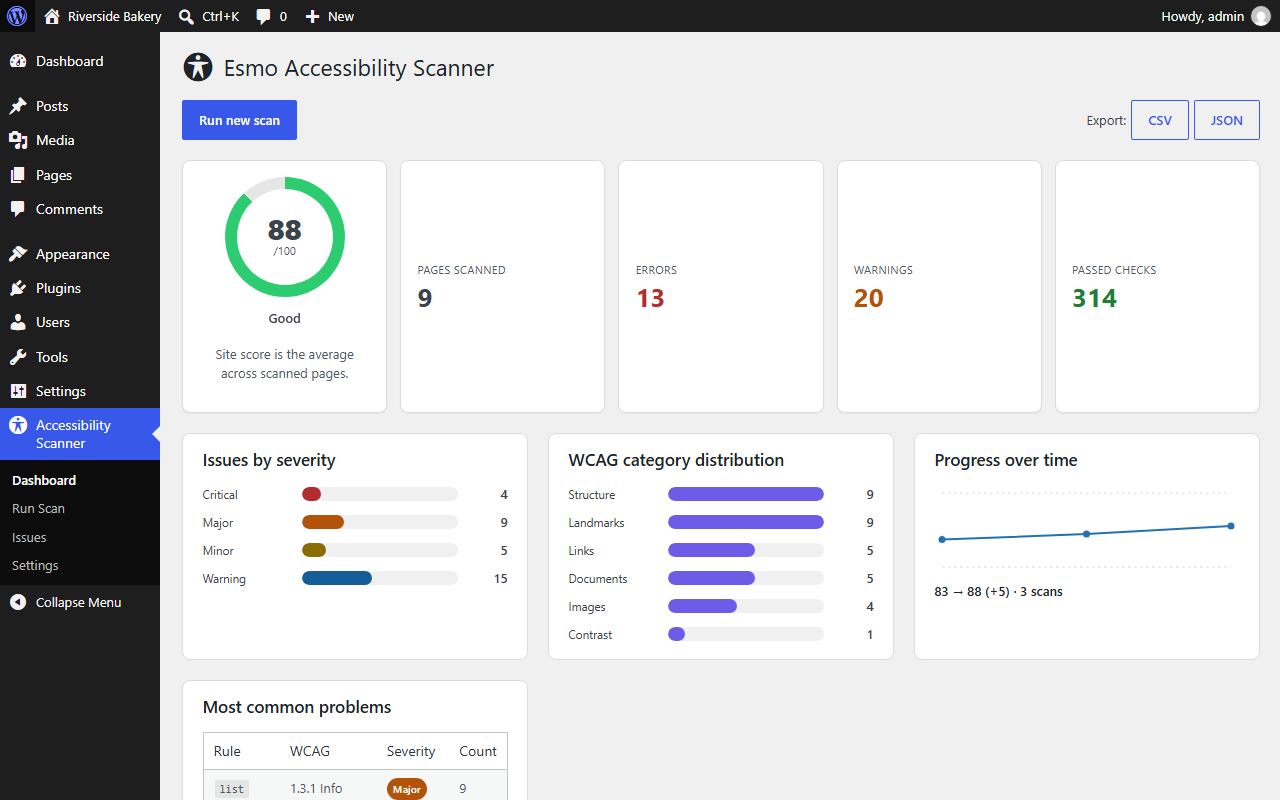Click the Media icon in sidebar

pyautogui.click(x=18, y=140)
